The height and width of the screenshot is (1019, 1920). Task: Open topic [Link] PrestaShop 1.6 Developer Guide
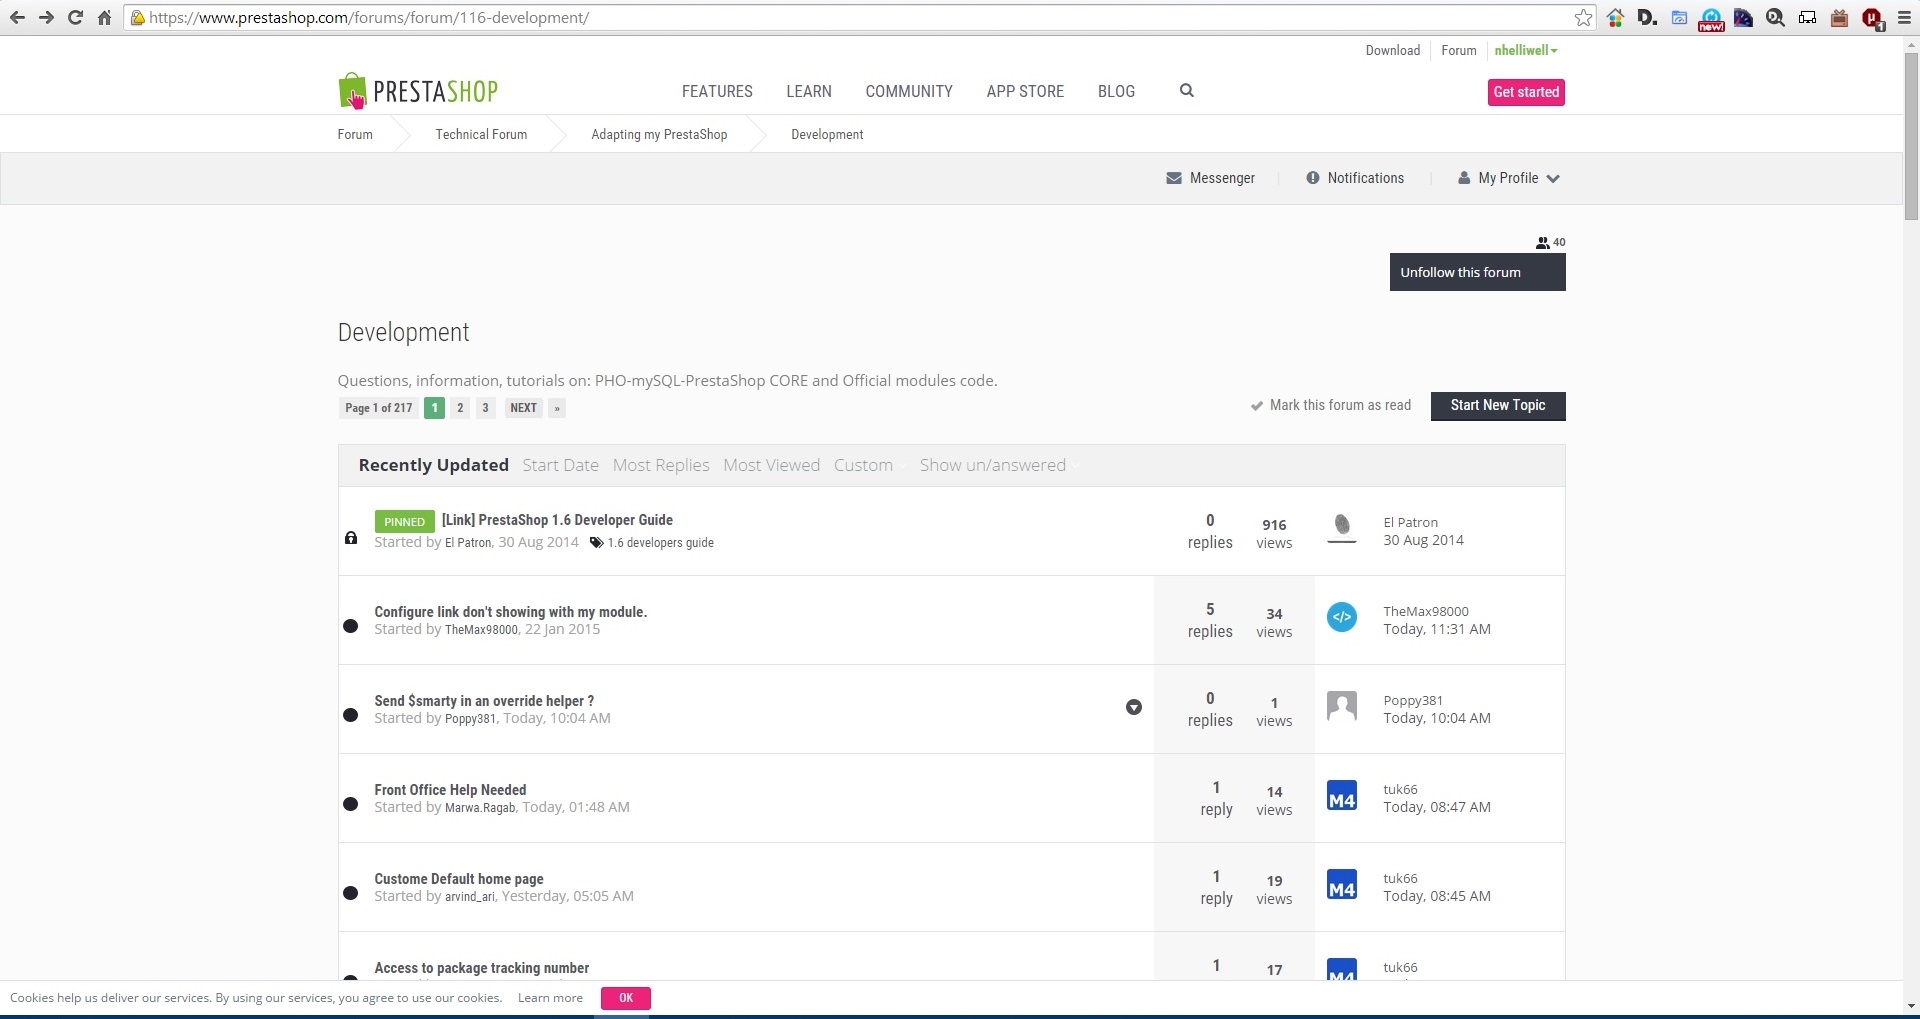(x=557, y=520)
